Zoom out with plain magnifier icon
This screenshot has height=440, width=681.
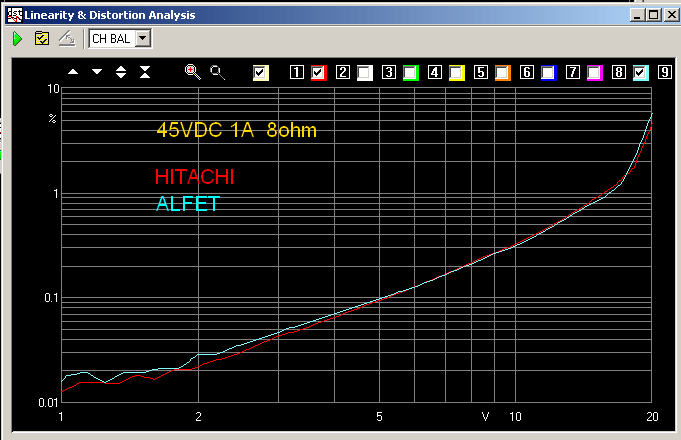tap(217, 72)
